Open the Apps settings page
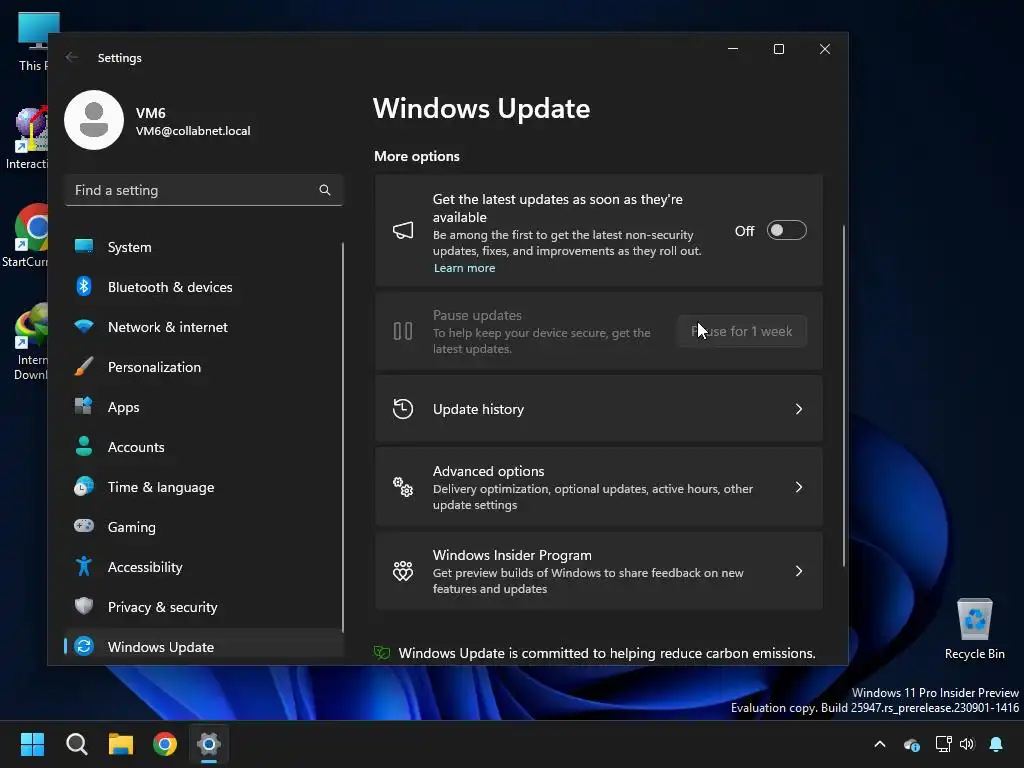The image size is (1024, 768). (x=204, y=407)
